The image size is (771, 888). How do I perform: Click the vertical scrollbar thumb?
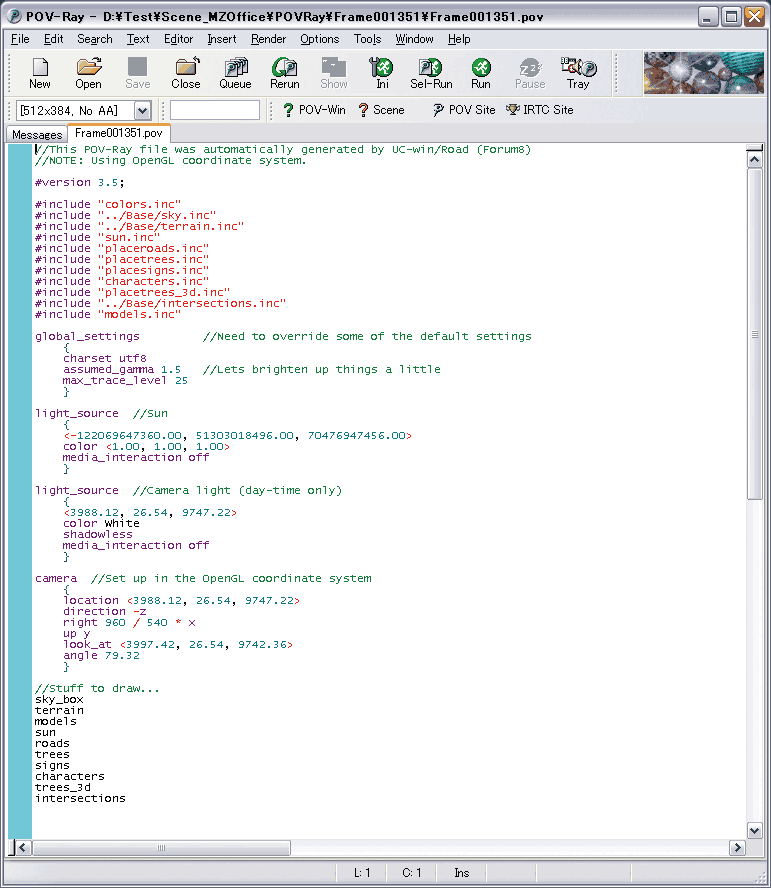[754, 334]
